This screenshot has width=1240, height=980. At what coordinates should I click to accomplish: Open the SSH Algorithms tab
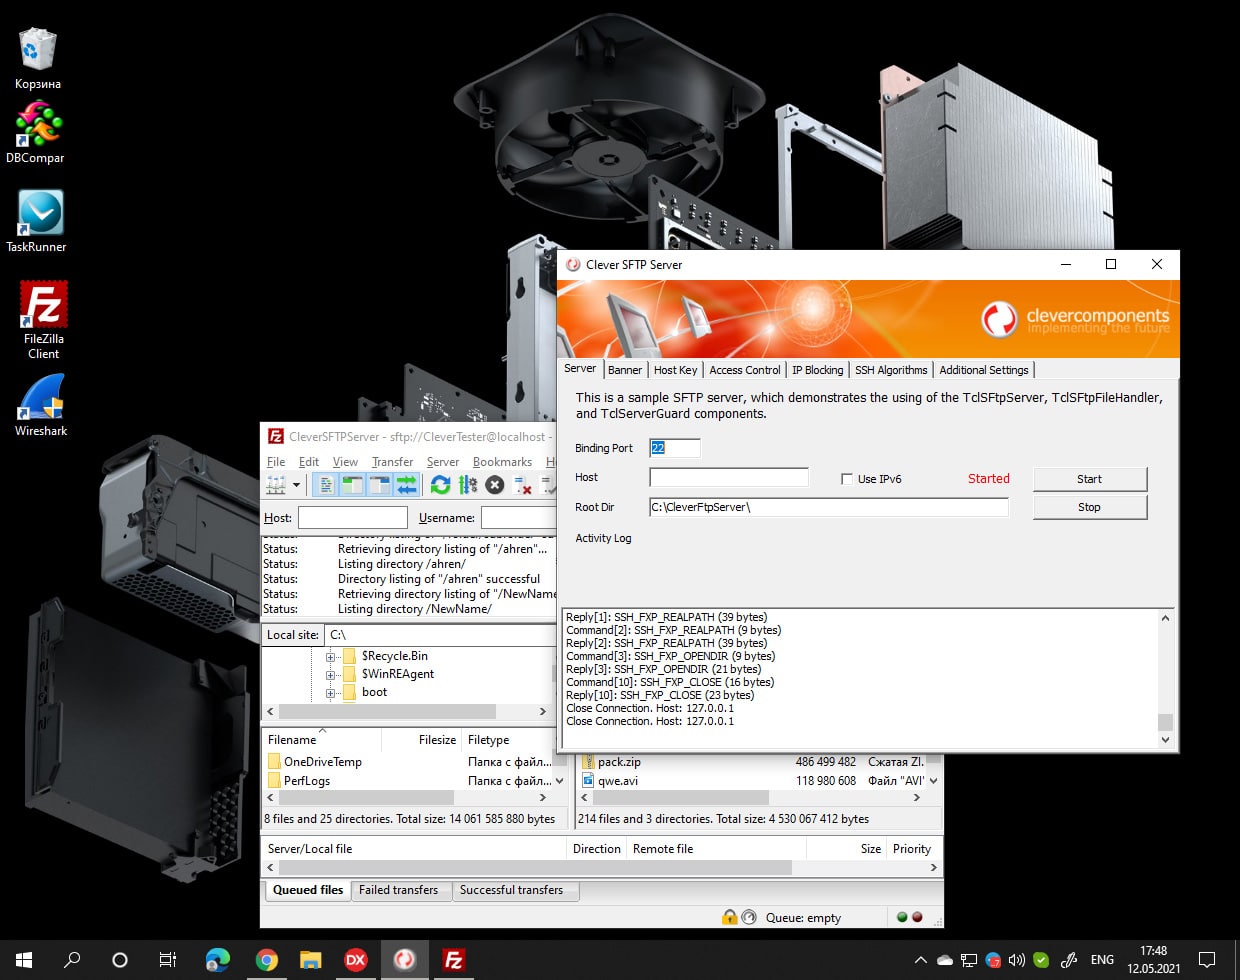(891, 370)
